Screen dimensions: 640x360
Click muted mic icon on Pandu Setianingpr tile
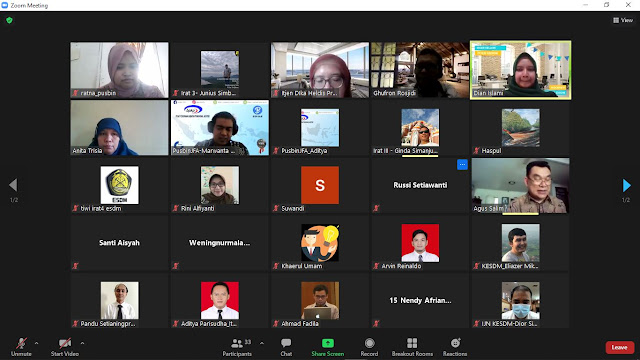(76, 324)
